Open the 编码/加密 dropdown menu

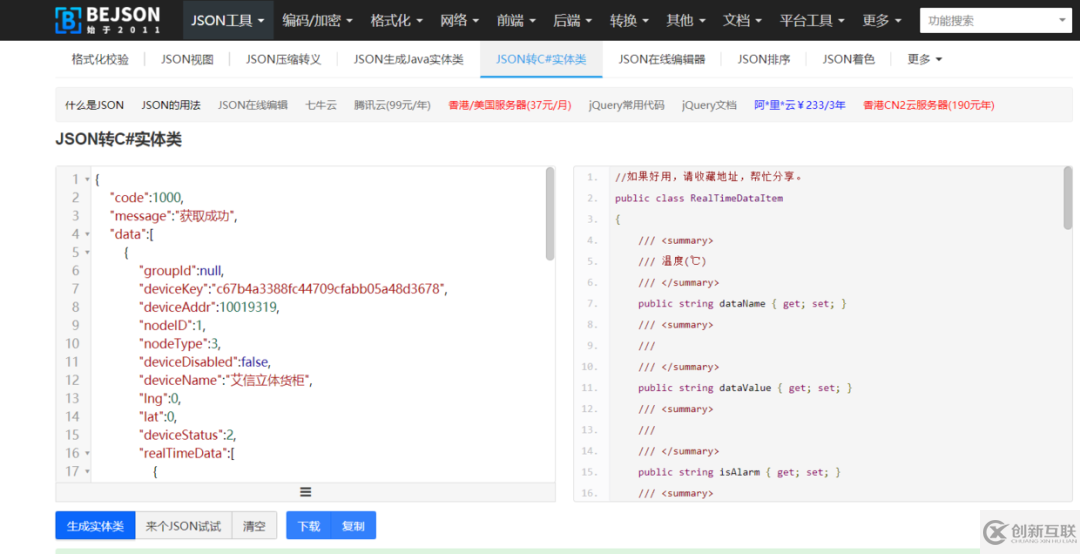pos(318,20)
